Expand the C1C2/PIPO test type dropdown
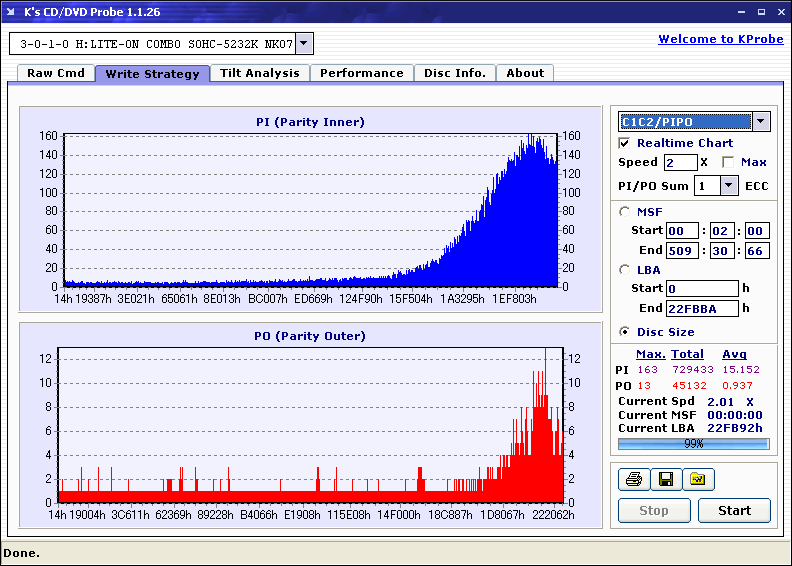 coord(761,121)
